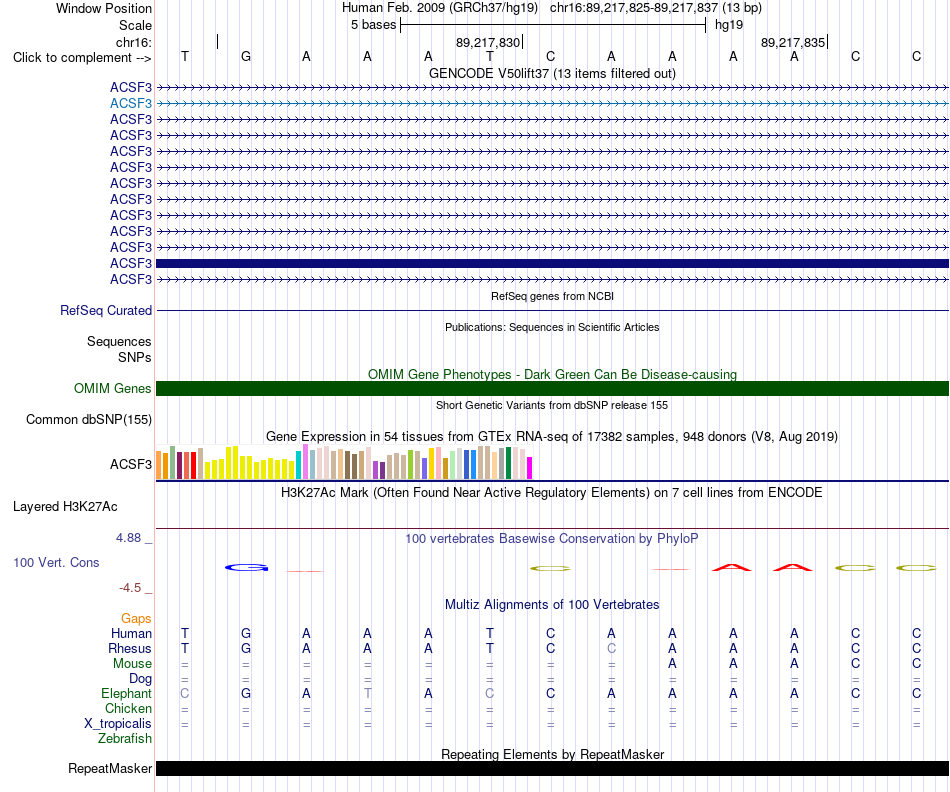950x792 pixels.
Task: Click the cyan bar in the GTEx expression chart
Action: (299, 465)
